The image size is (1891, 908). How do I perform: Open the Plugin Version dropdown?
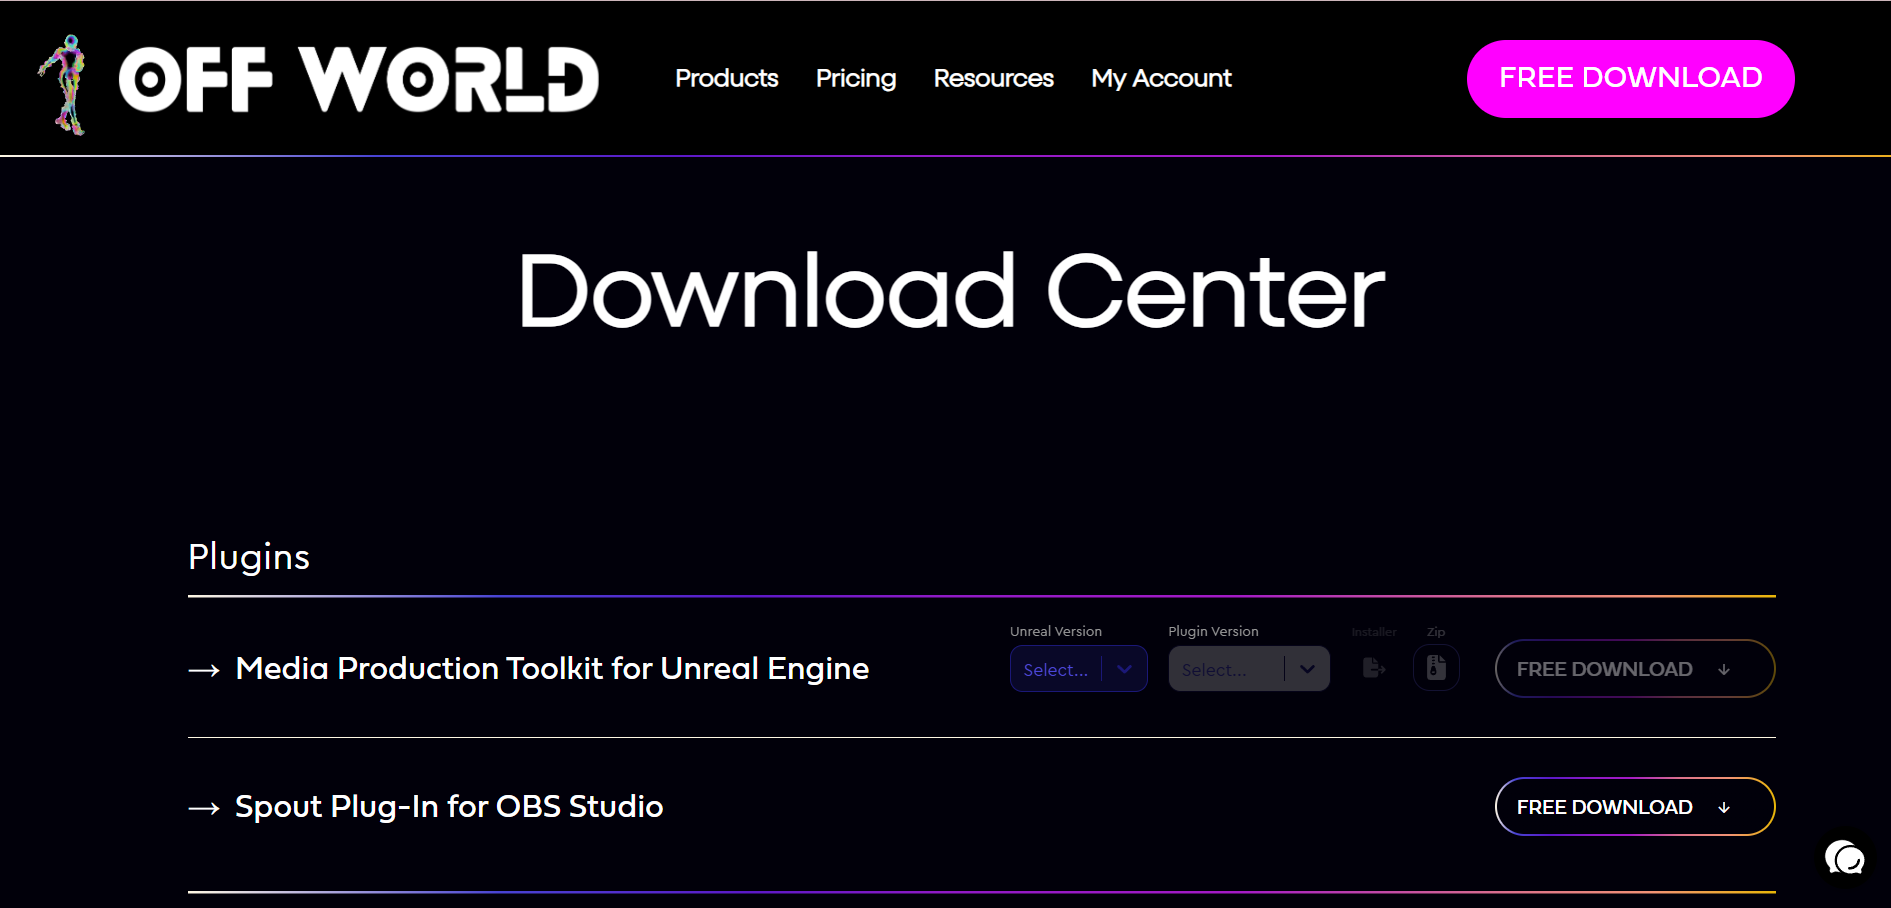(1249, 669)
